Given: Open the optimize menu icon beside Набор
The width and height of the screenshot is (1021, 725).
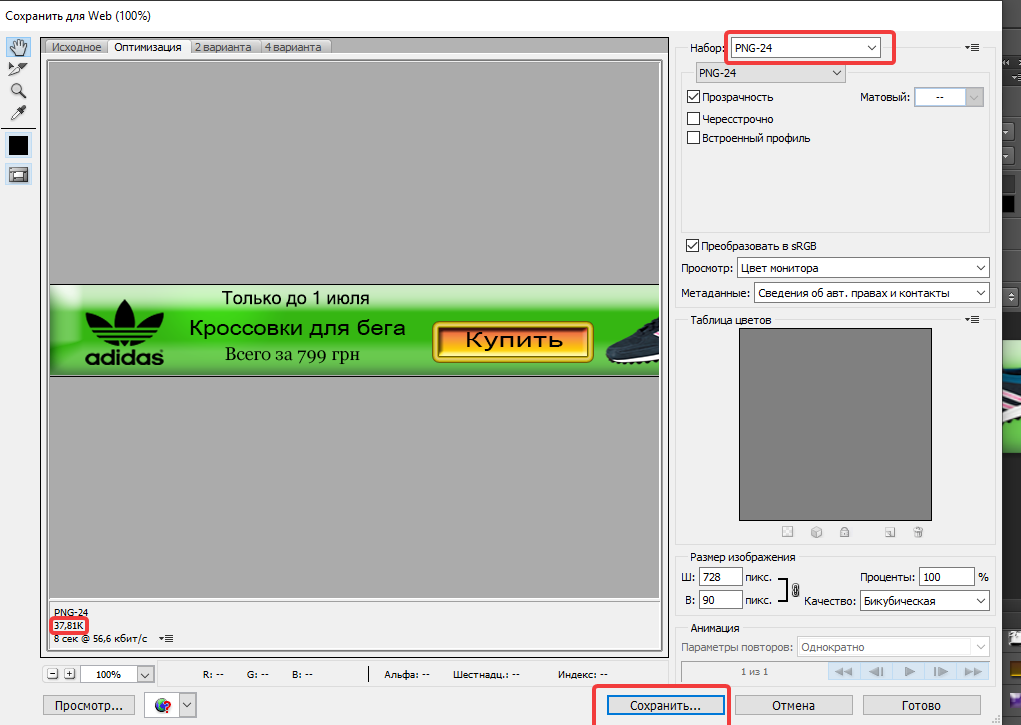Looking at the screenshot, I should tap(972, 48).
